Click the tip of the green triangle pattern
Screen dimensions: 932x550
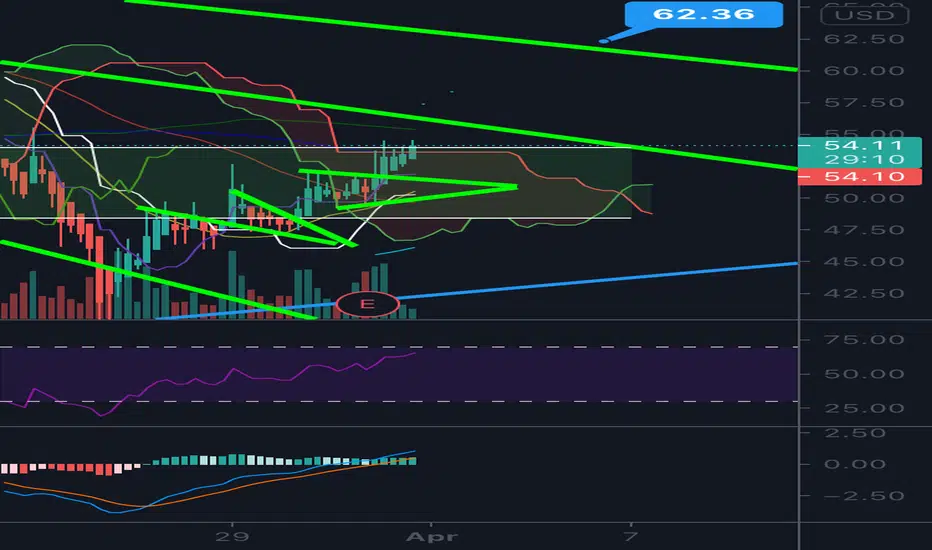pyautogui.click(x=515, y=187)
